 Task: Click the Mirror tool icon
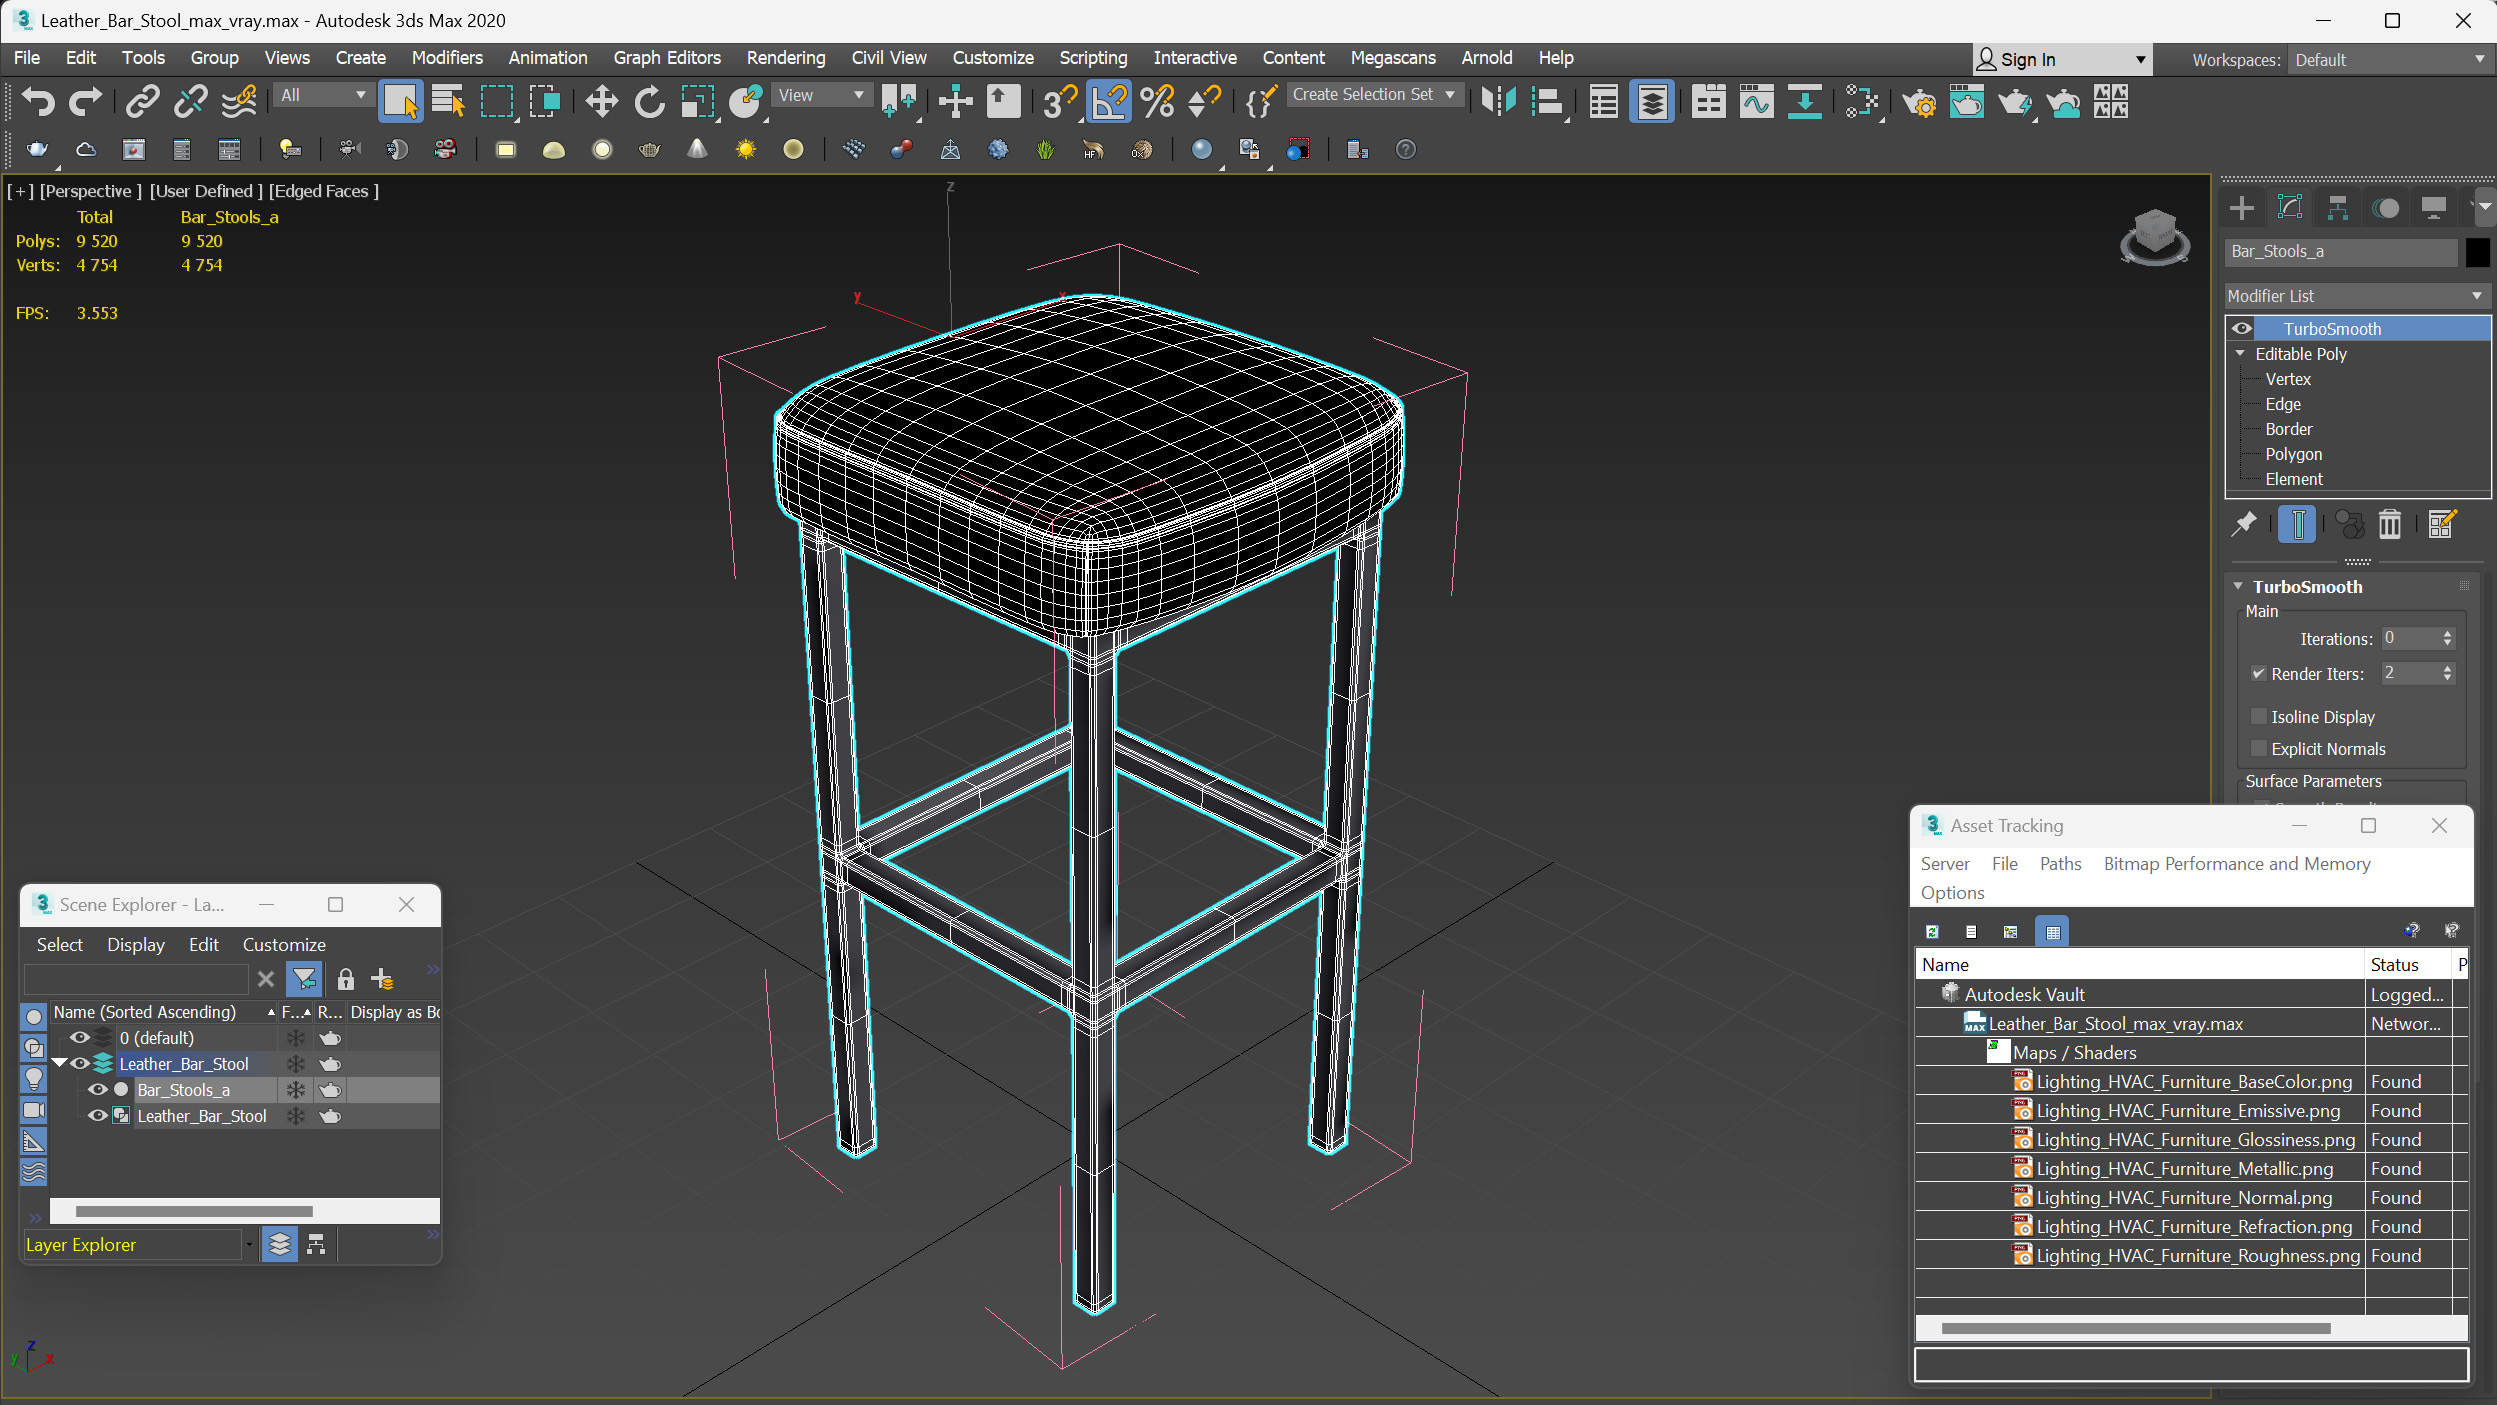[1498, 101]
